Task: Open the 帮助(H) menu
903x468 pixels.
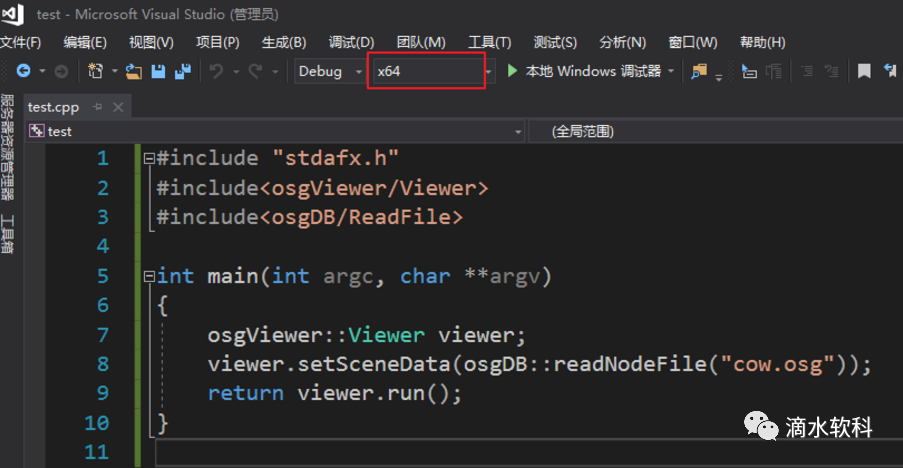Action: [762, 42]
